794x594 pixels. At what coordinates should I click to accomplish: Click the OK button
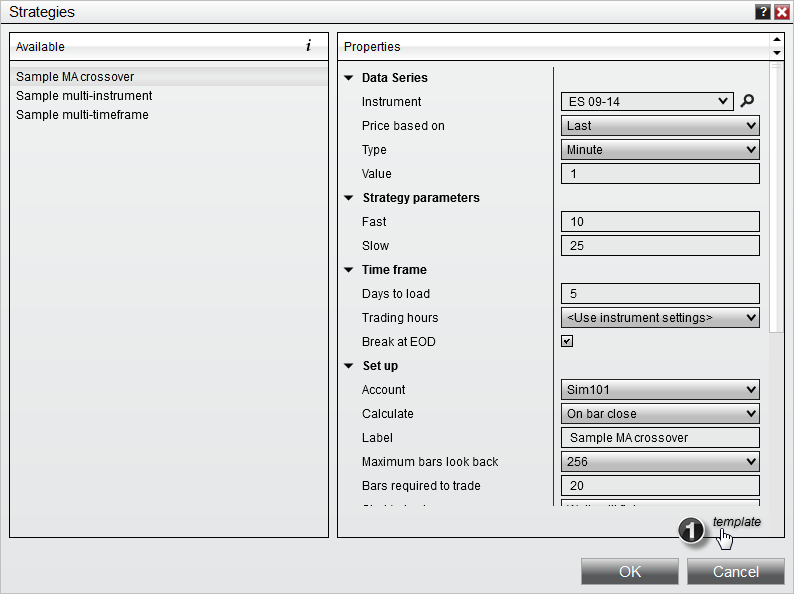point(630,572)
